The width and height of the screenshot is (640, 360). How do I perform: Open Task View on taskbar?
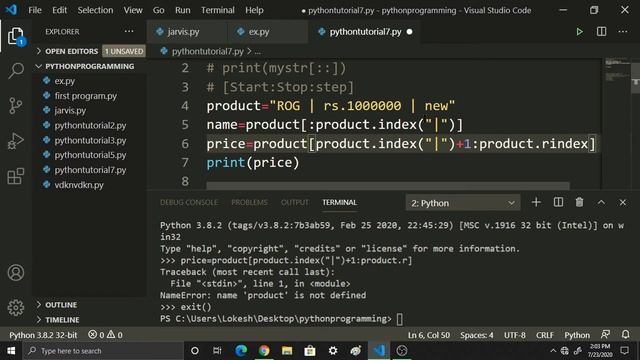(x=217, y=351)
